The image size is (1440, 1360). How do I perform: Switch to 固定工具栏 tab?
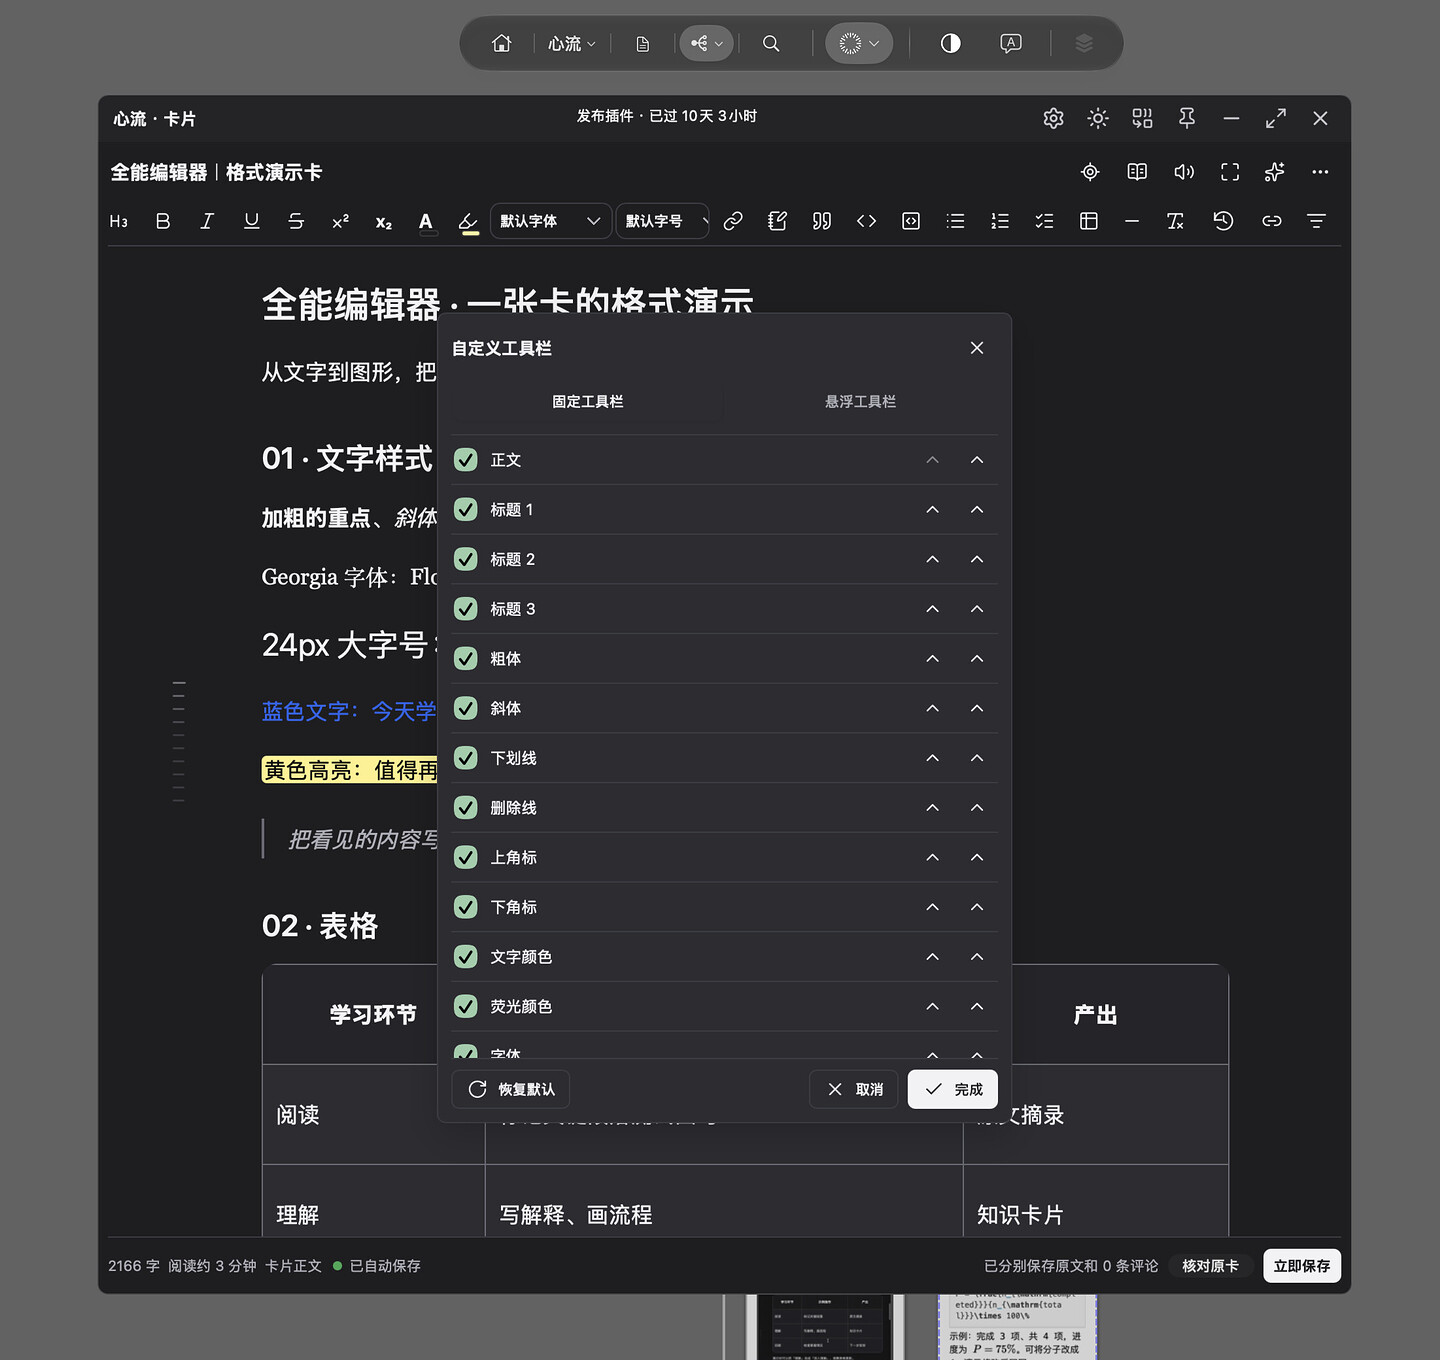tap(588, 401)
